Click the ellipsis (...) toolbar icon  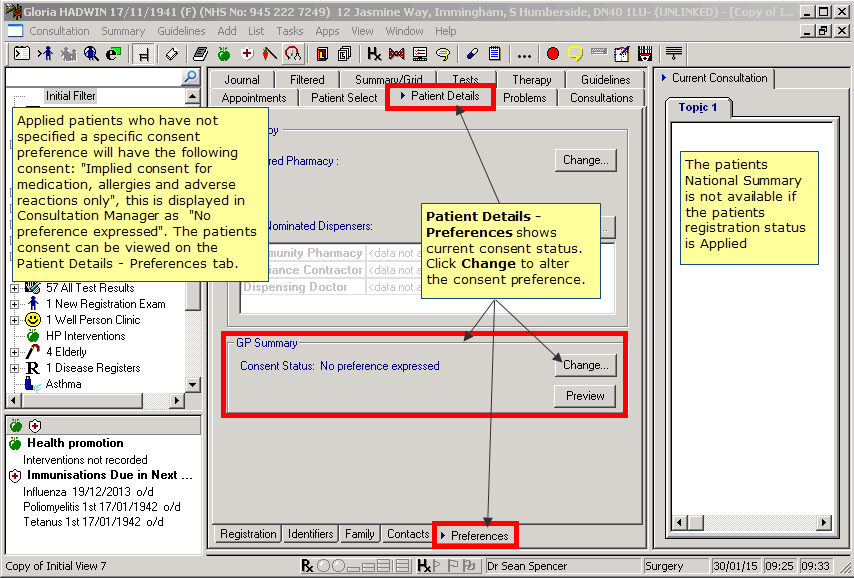[x=523, y=54]
